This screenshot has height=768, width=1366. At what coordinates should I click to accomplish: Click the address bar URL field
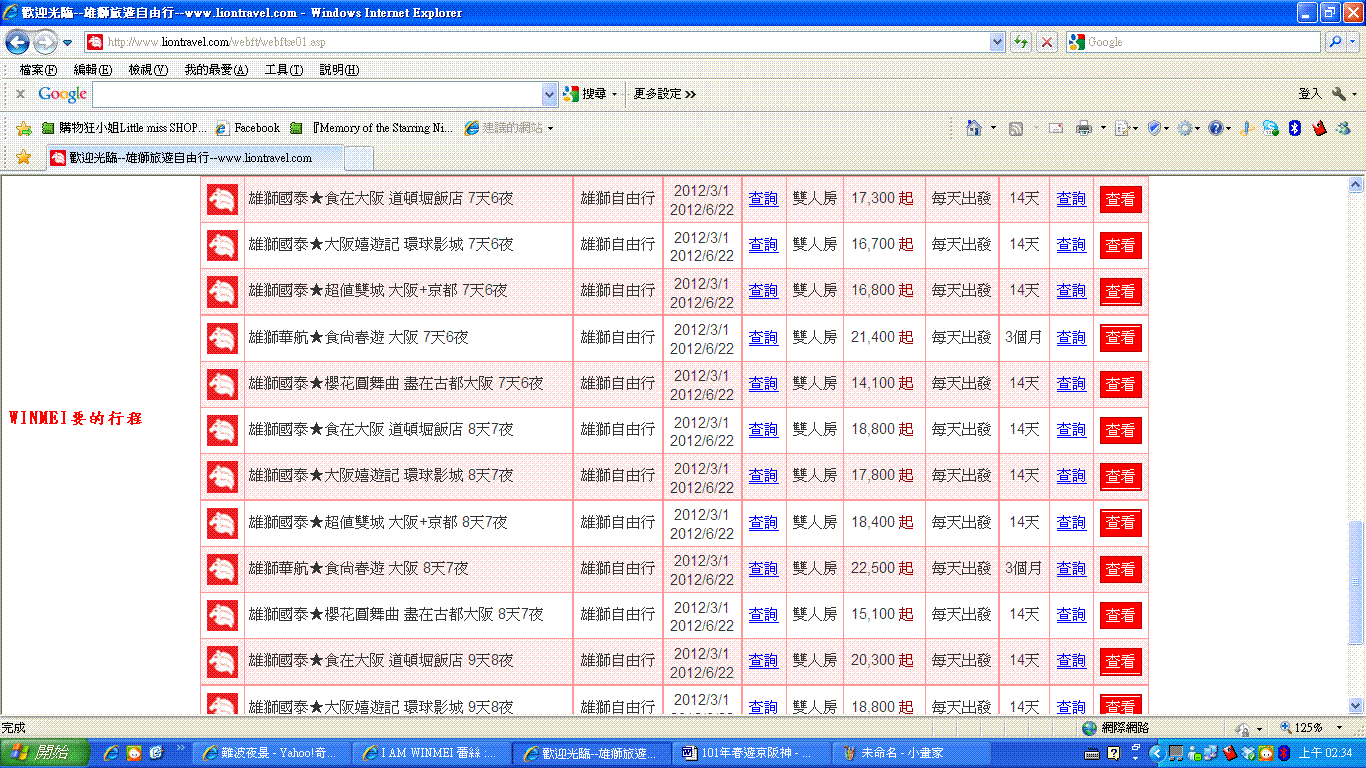point(545,42)
